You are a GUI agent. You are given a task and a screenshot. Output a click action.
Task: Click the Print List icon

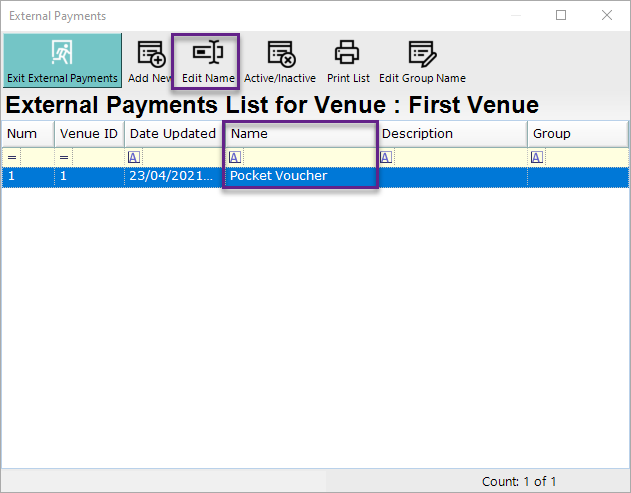point(347,53)
